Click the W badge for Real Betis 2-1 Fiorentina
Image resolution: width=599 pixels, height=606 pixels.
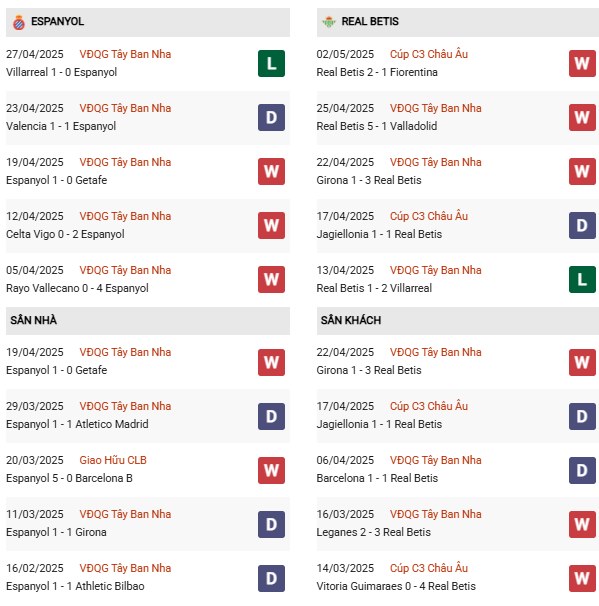pos(582,63)
